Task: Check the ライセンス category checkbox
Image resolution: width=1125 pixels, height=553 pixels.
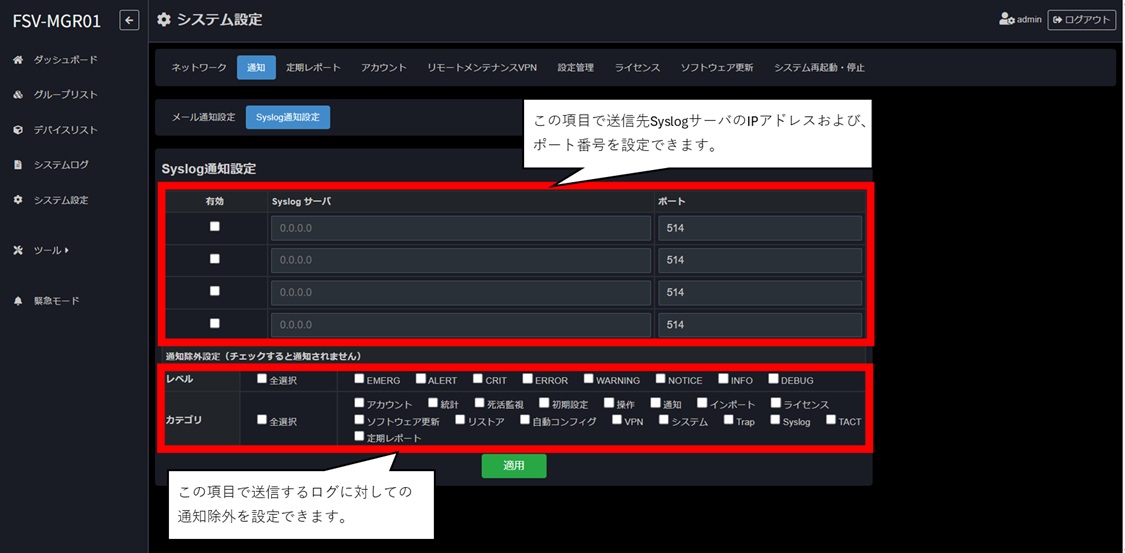Action: point(776,403)
